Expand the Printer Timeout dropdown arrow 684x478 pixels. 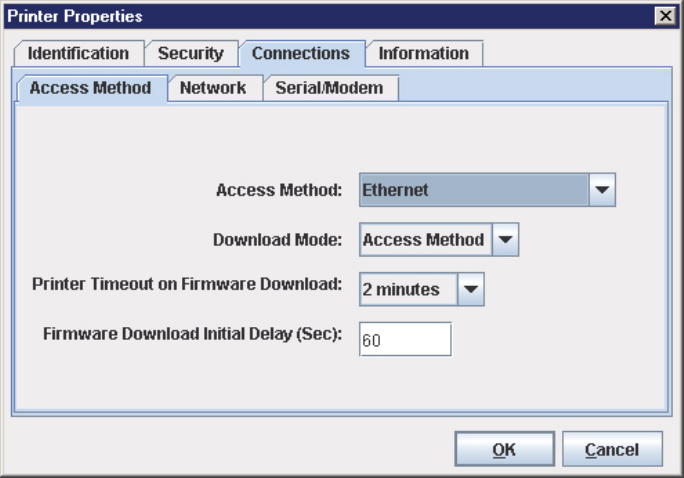click(471, 290)
